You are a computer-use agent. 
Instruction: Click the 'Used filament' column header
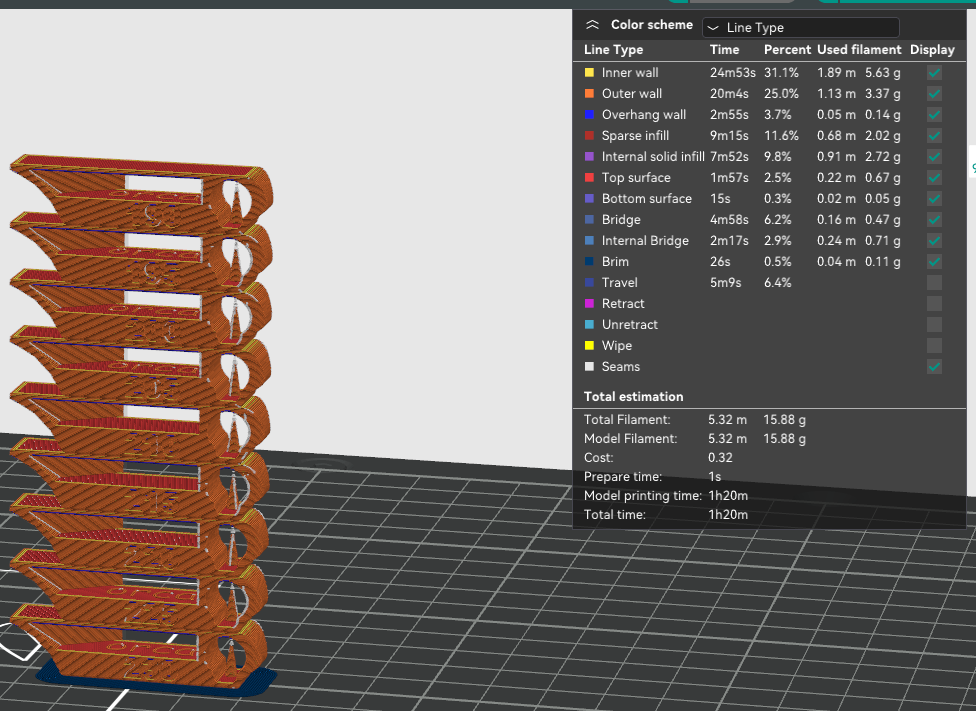pos(859,50)
